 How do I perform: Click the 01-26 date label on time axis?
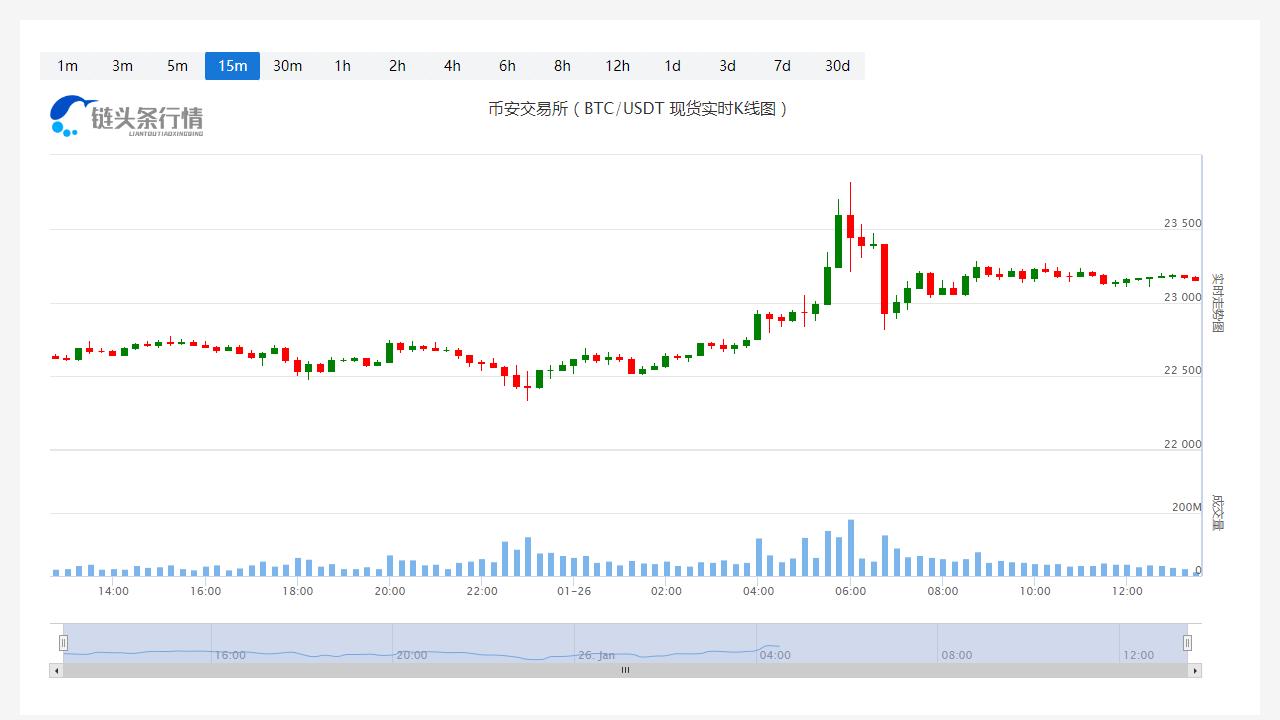point(574,591)
